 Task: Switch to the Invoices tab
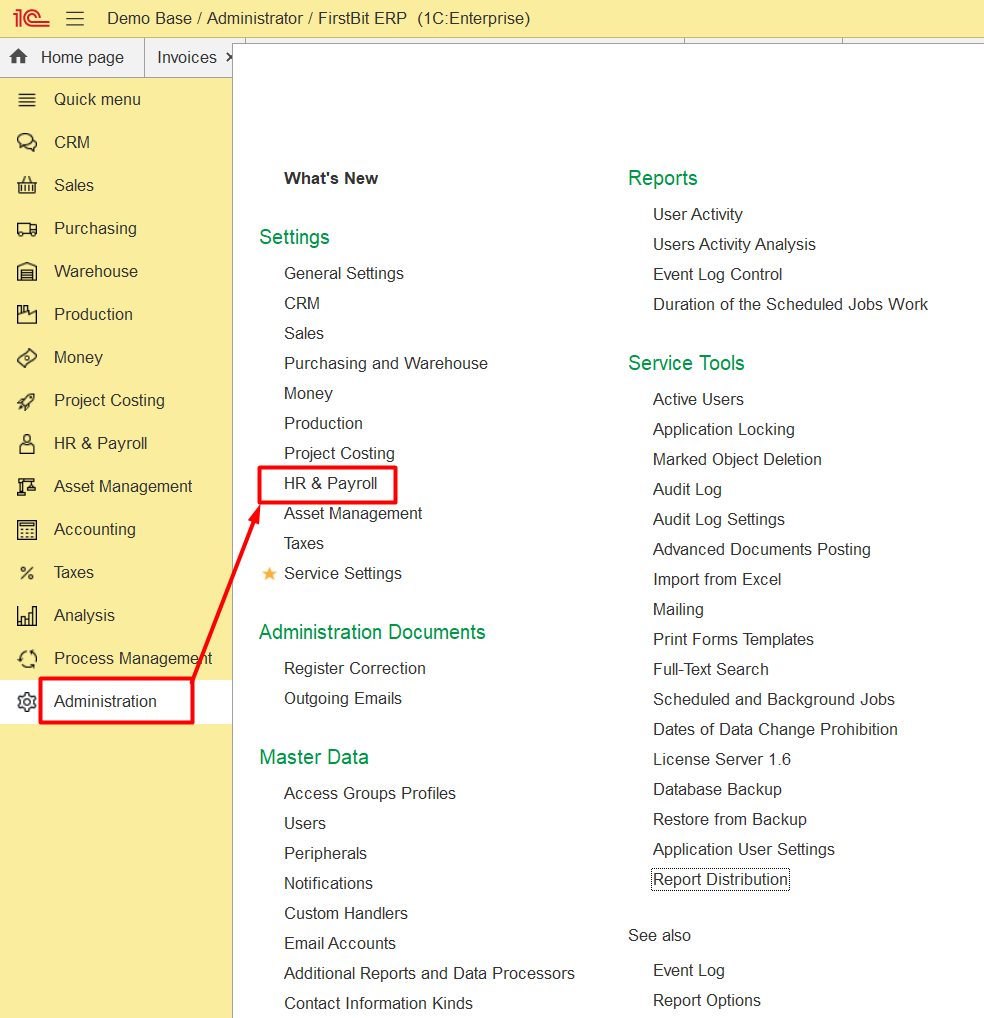[188, 57]
